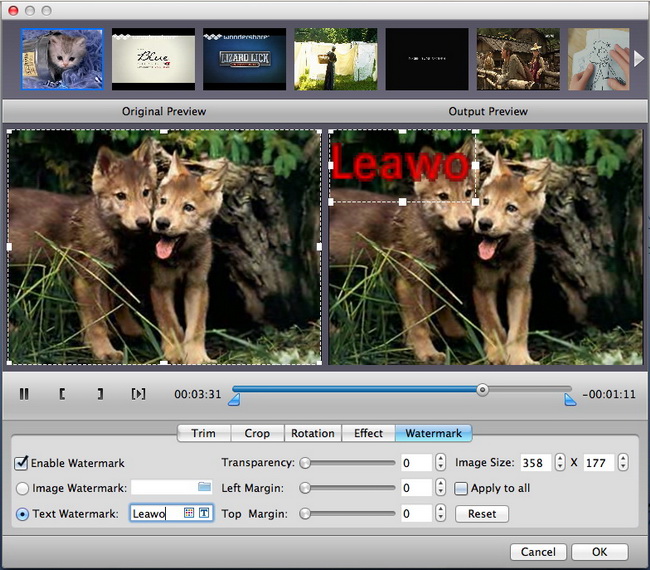
Task: Click the Transparency value field
Action: tap(417, 462)
